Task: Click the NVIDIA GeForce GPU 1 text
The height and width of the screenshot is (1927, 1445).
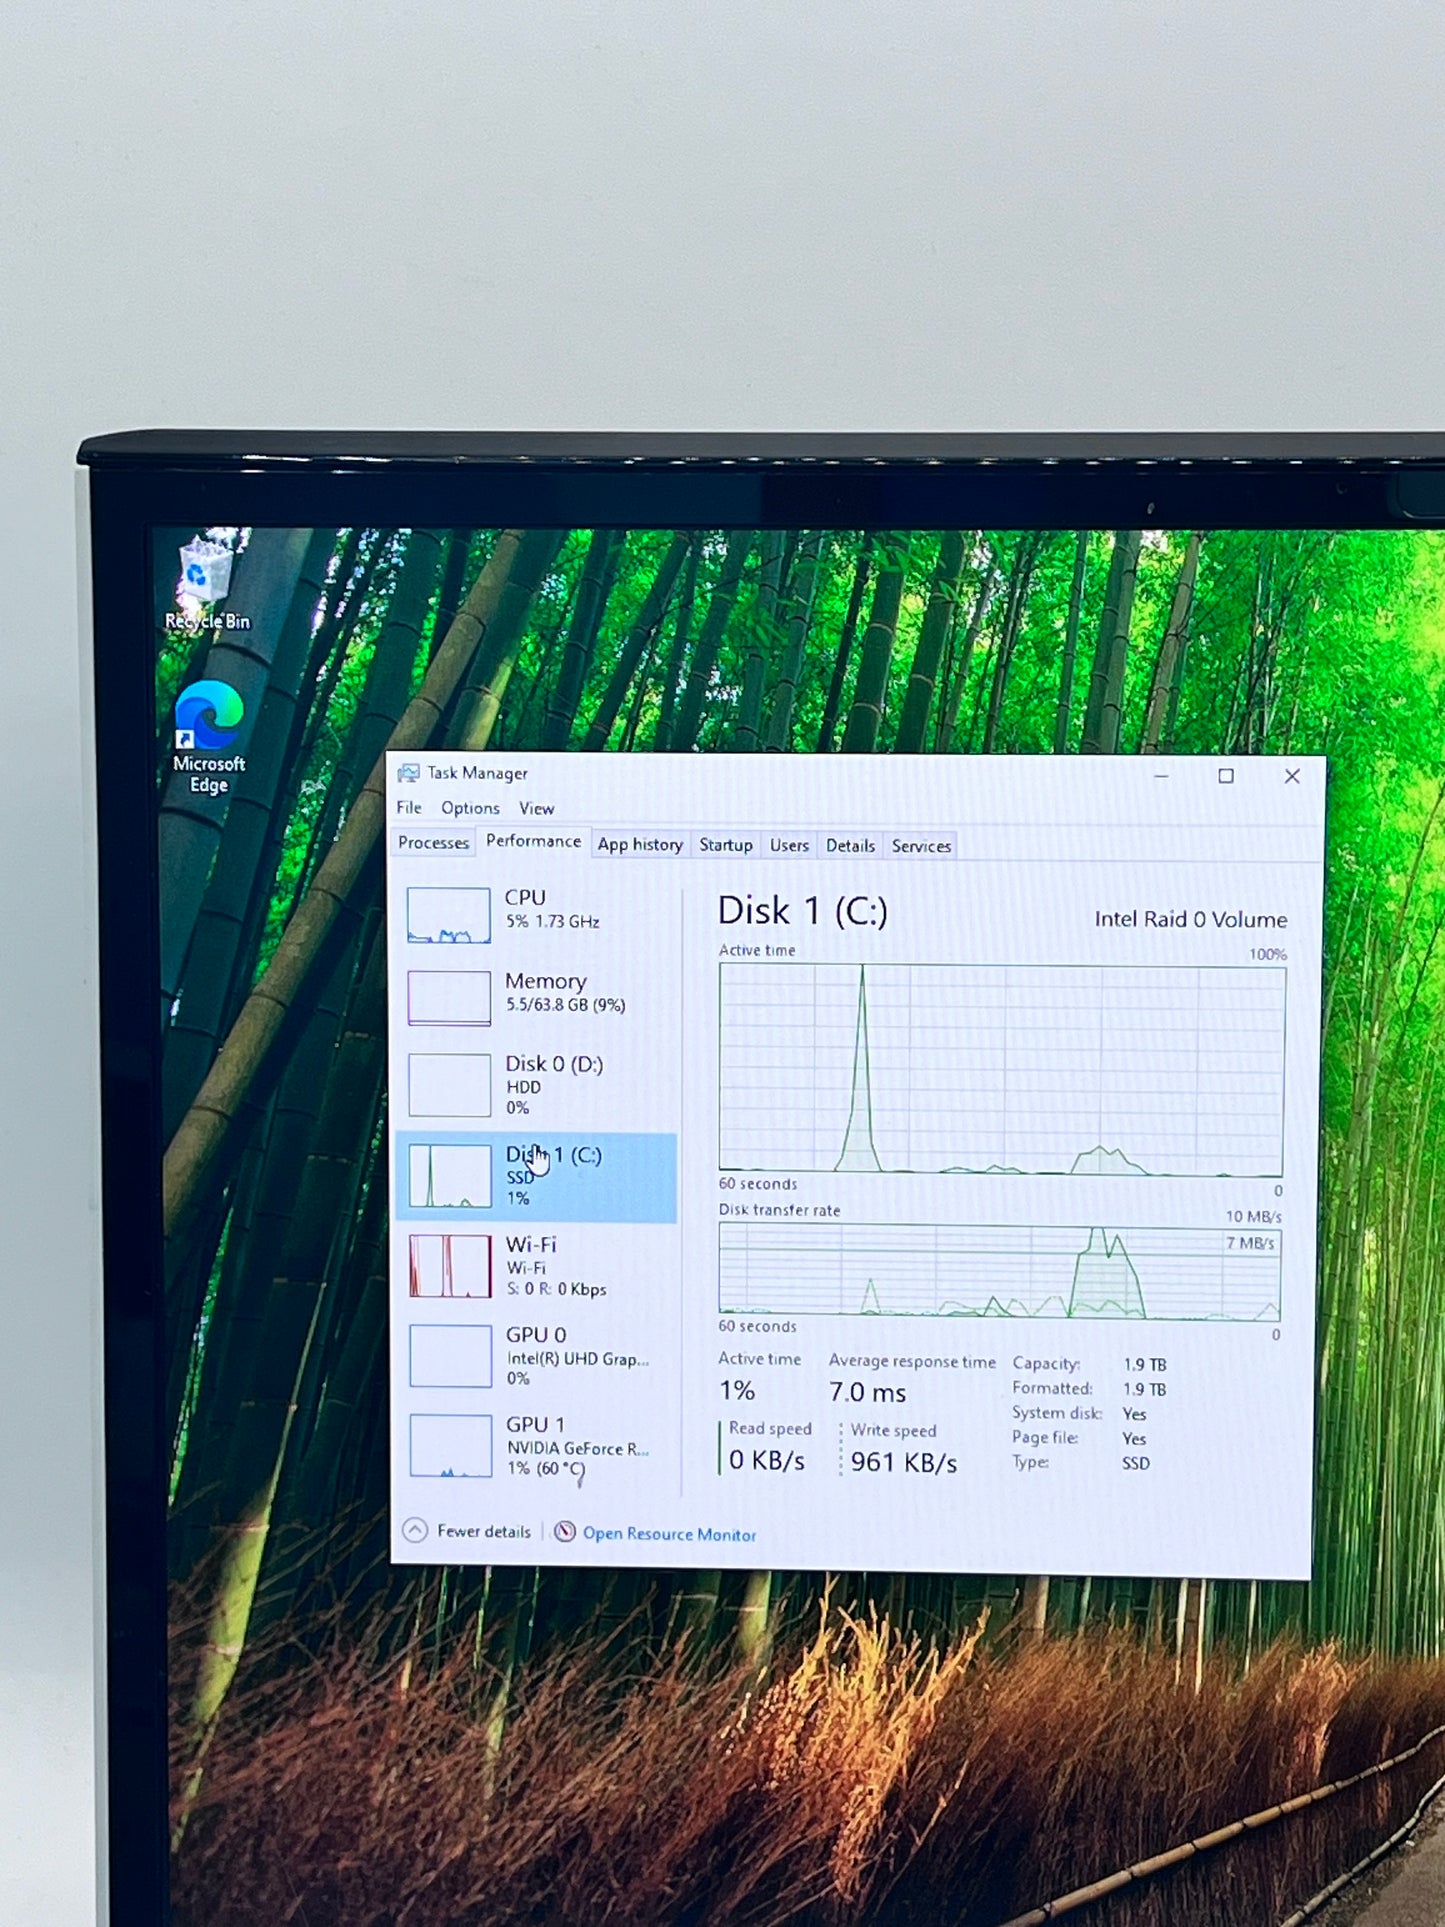Action: coord(578,1448)
